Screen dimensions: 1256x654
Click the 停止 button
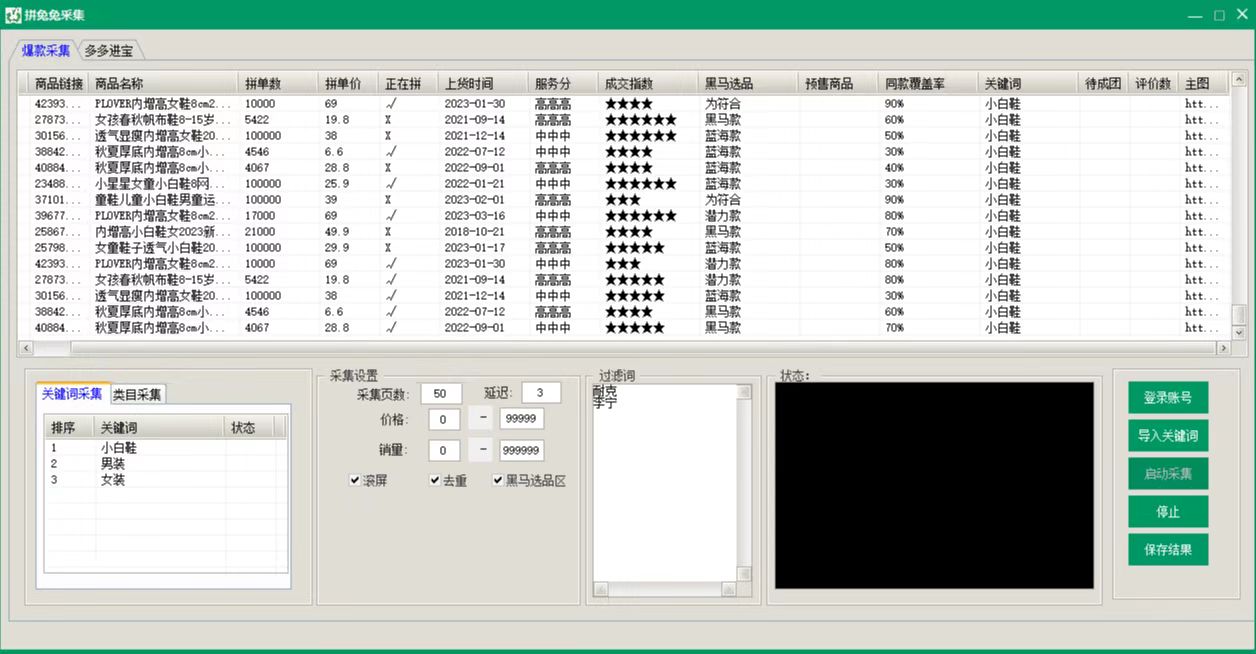pos(1168,512)
